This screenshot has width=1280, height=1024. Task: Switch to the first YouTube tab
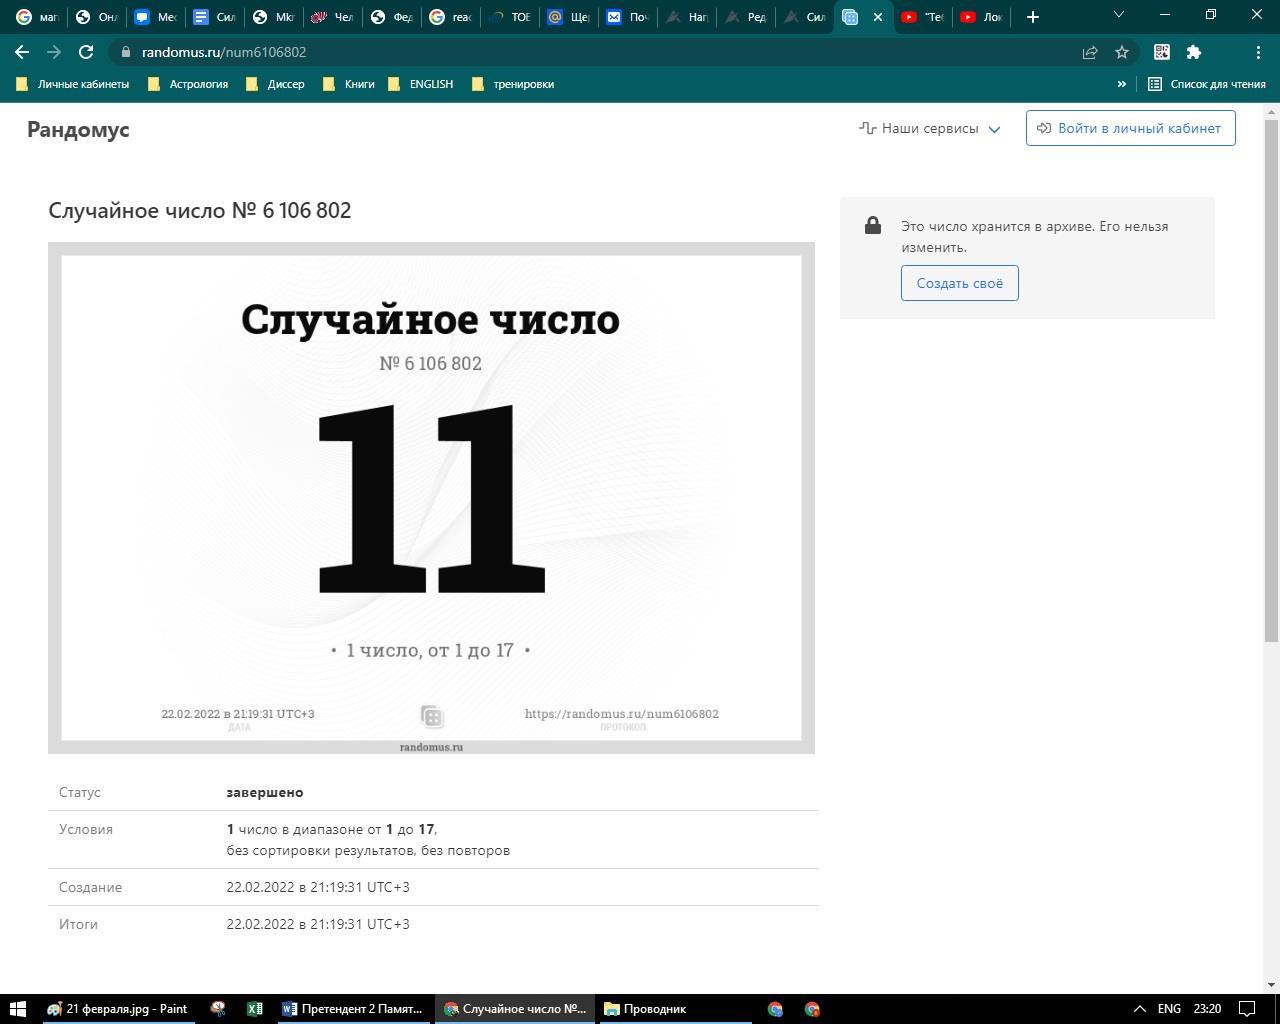[x=922, y=17]
